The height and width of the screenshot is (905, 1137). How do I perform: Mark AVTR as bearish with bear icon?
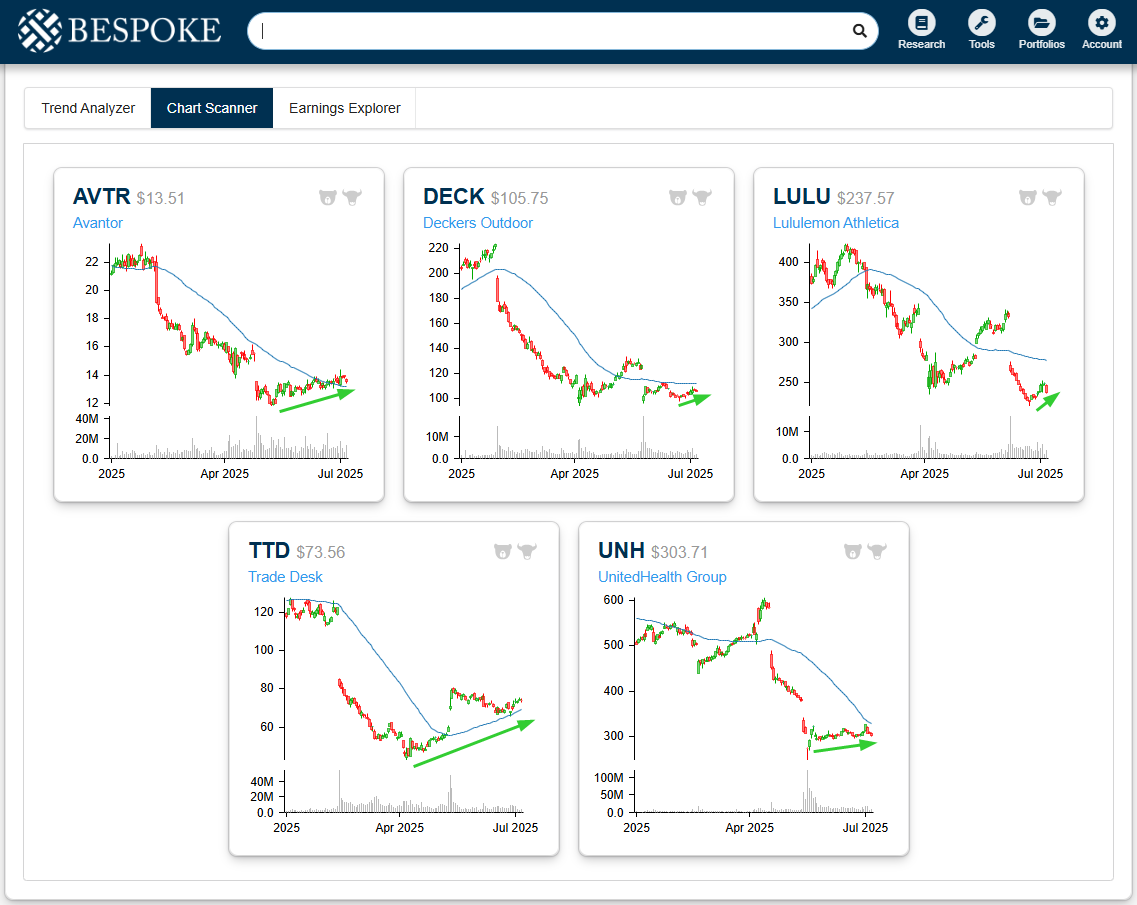pos(328,197)
